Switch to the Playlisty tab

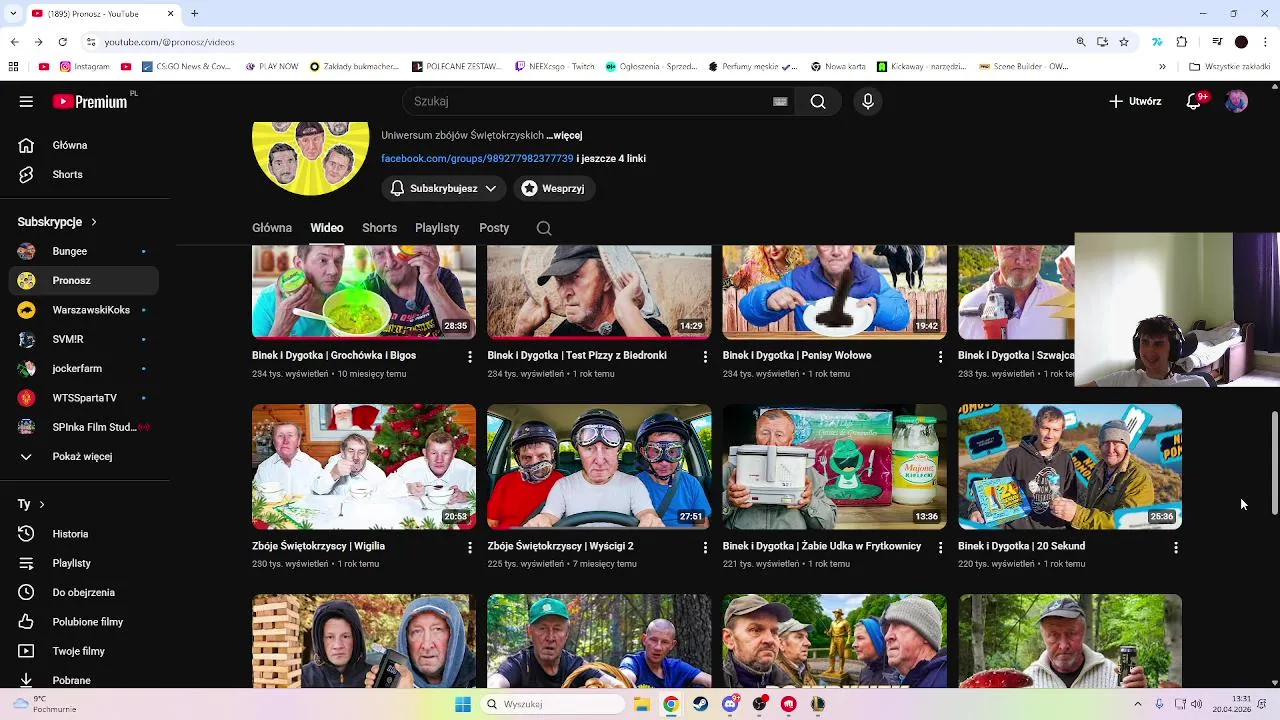click(437, 228)
